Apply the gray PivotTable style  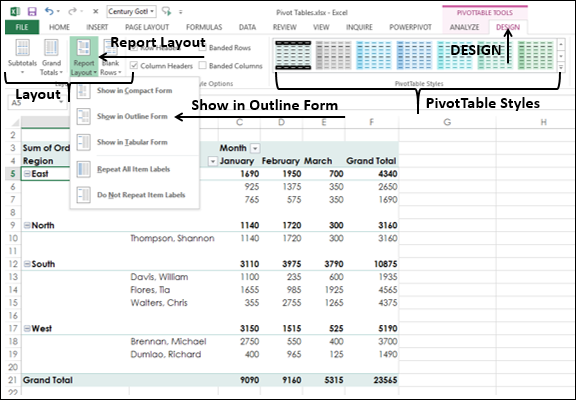click(333, 55)
